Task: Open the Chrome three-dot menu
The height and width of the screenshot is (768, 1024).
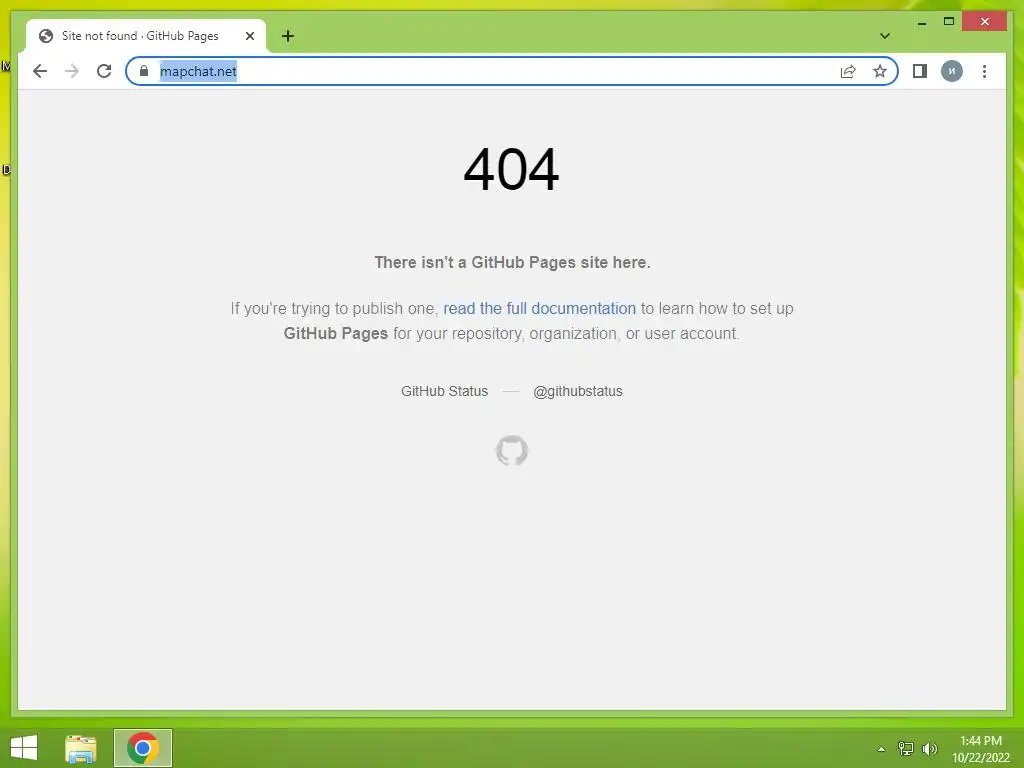Action: (x=984, y=71)
